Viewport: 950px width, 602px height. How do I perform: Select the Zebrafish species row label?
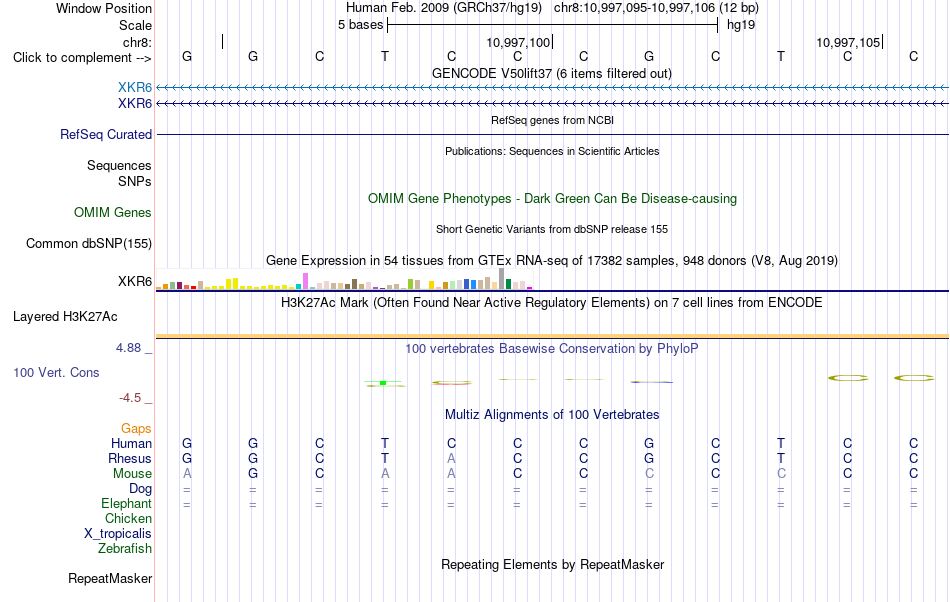pyautogui.click(x=125, y=548)
